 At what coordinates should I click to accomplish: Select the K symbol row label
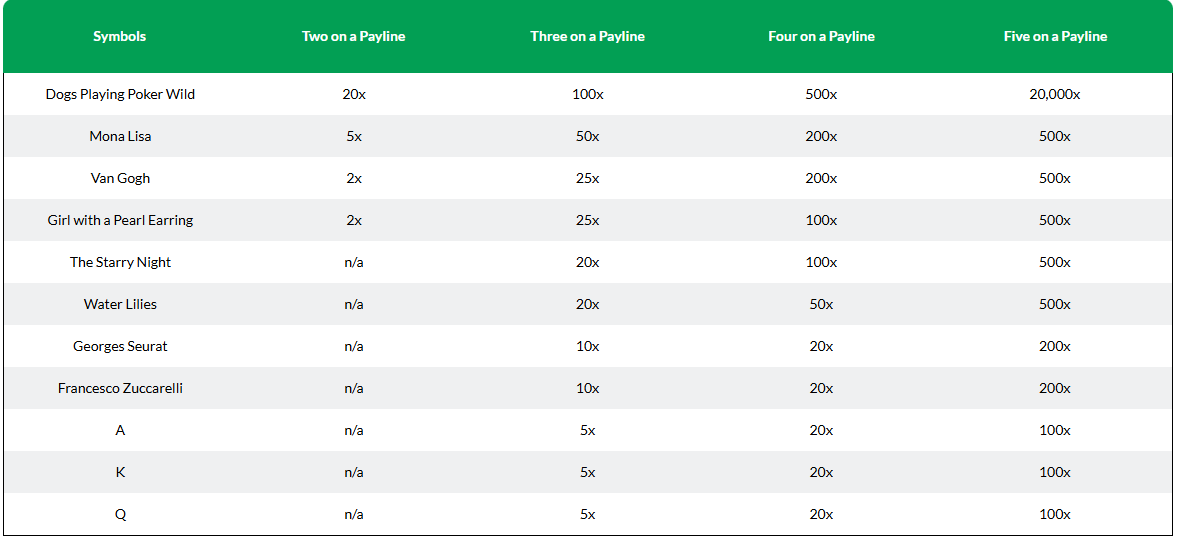[x=120, y=473]
